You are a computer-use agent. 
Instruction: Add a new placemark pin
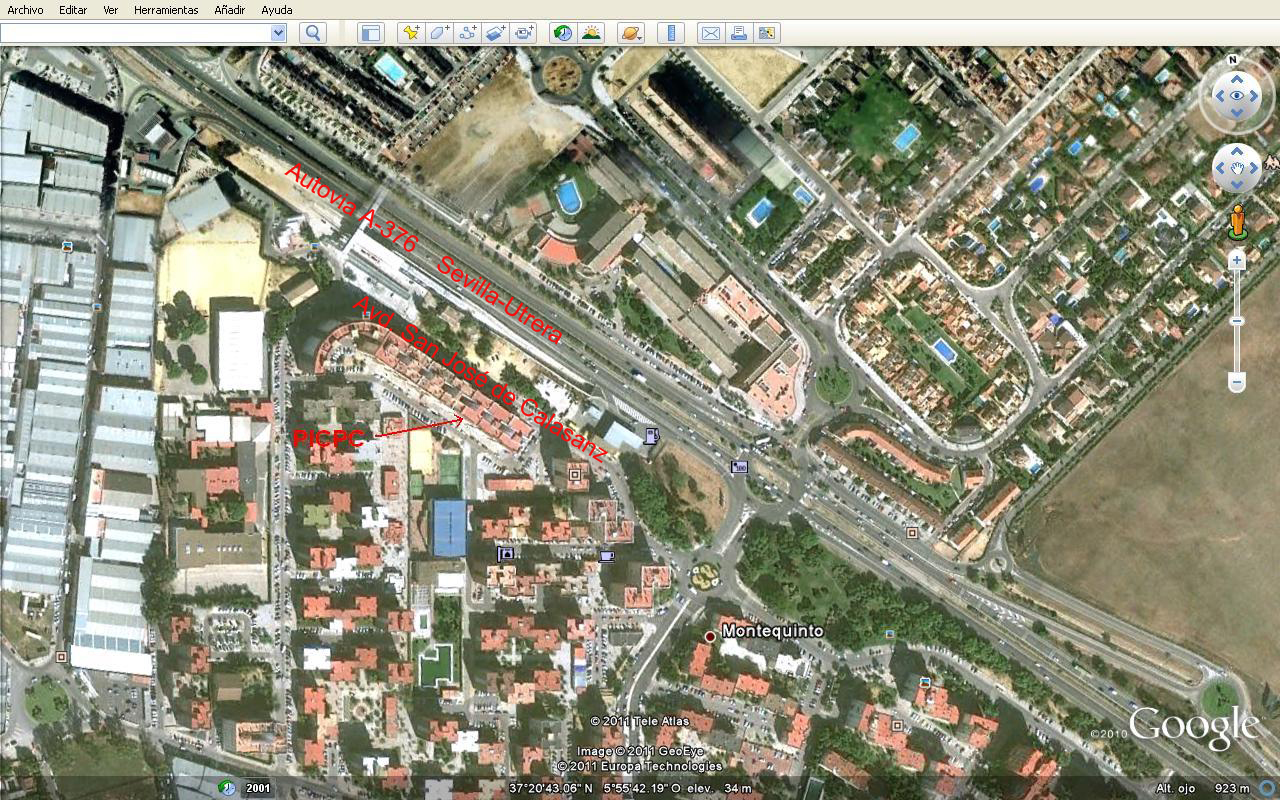(411, 33)
